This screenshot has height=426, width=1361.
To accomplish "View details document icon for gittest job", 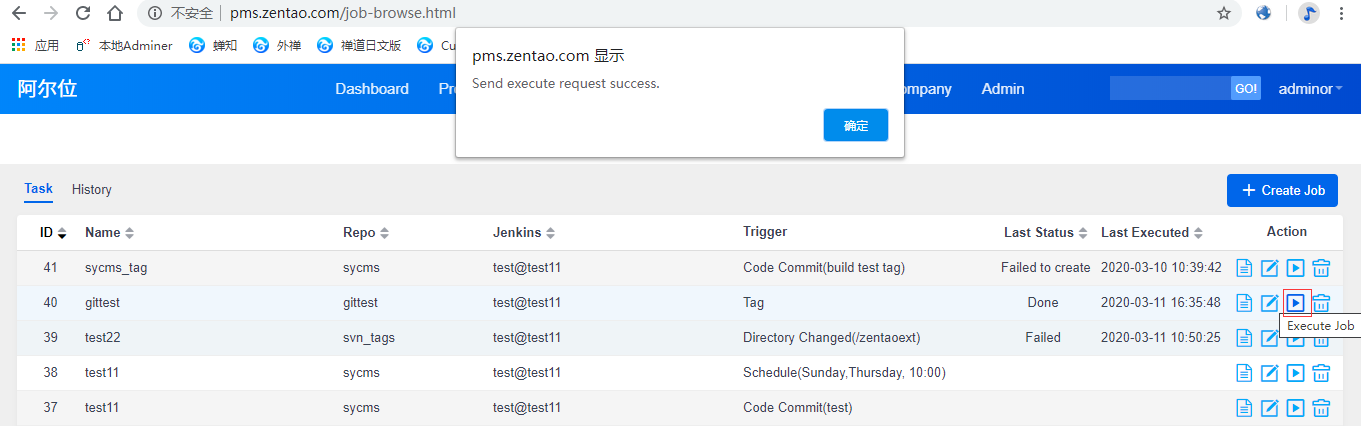I will pyautogui.click(x=1244, y=302).
